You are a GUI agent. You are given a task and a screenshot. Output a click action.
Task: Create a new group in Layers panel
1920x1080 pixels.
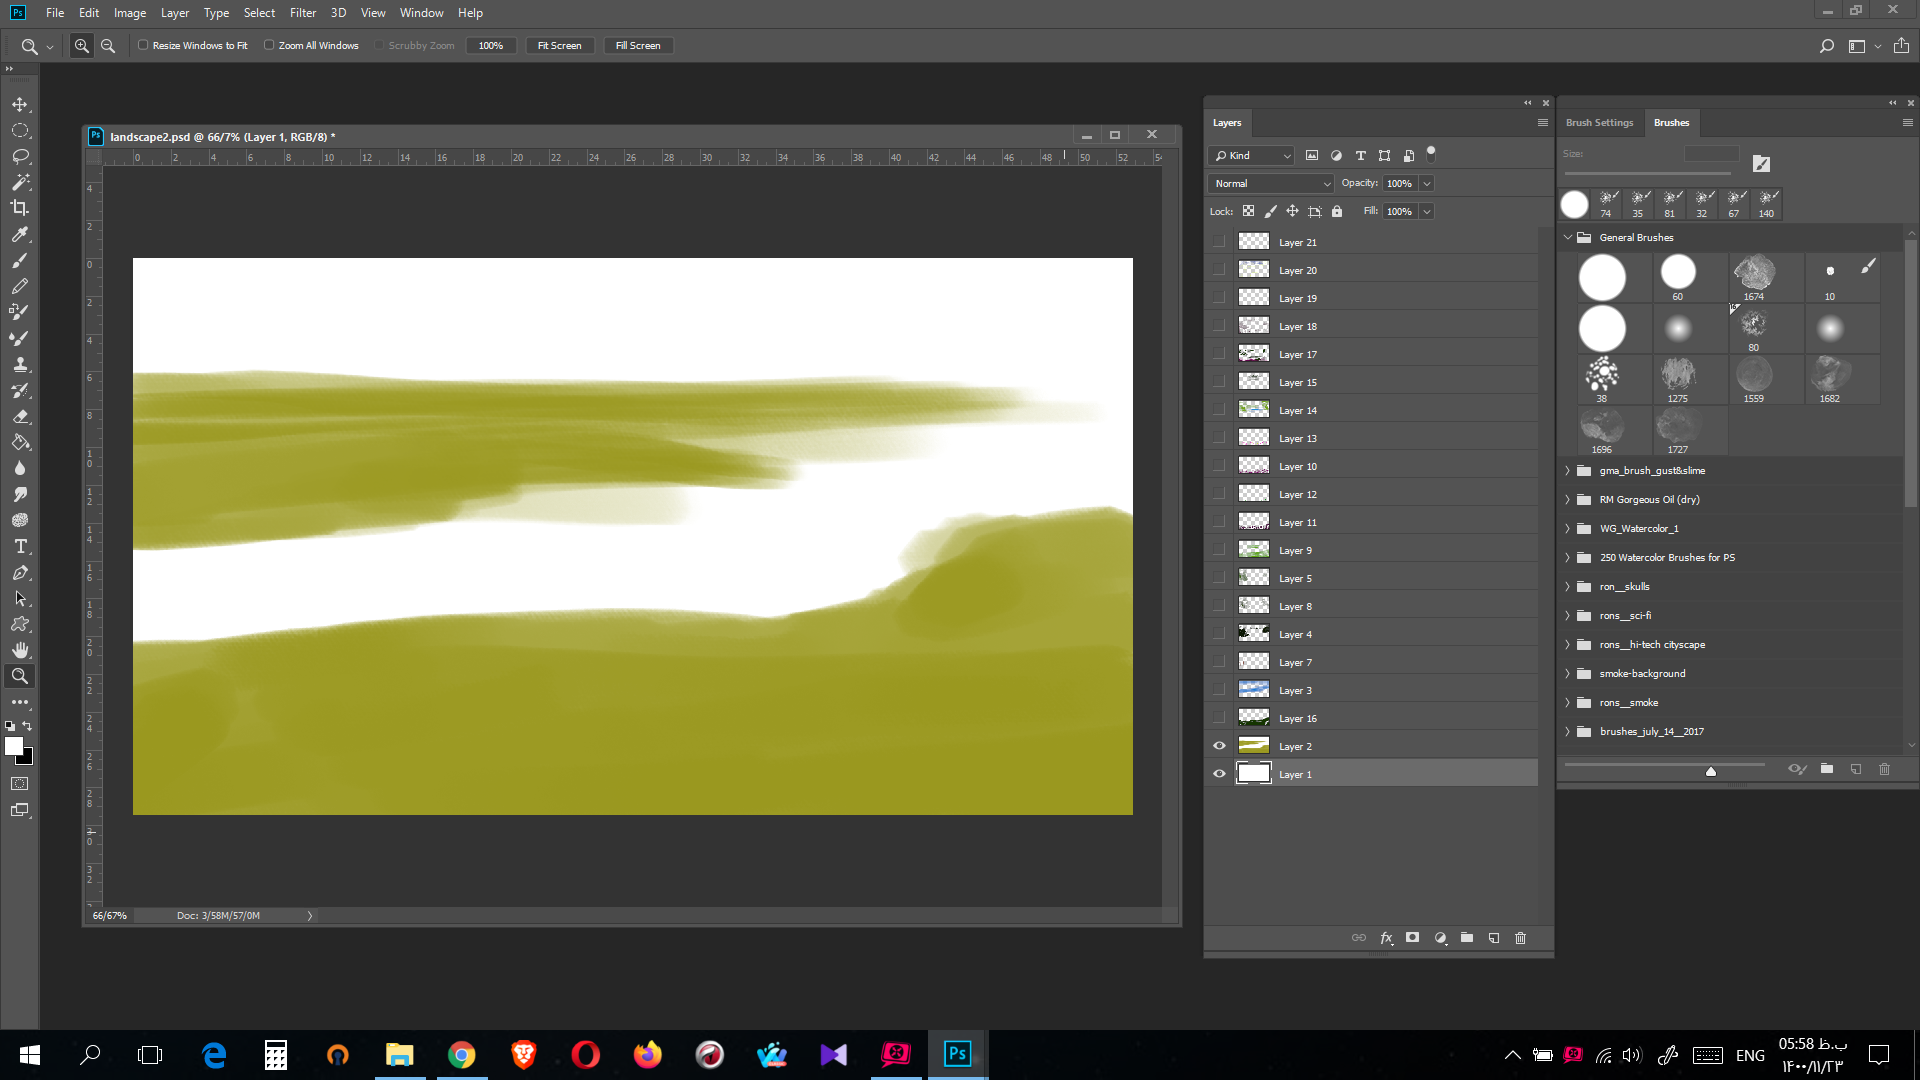point(1467,938)
